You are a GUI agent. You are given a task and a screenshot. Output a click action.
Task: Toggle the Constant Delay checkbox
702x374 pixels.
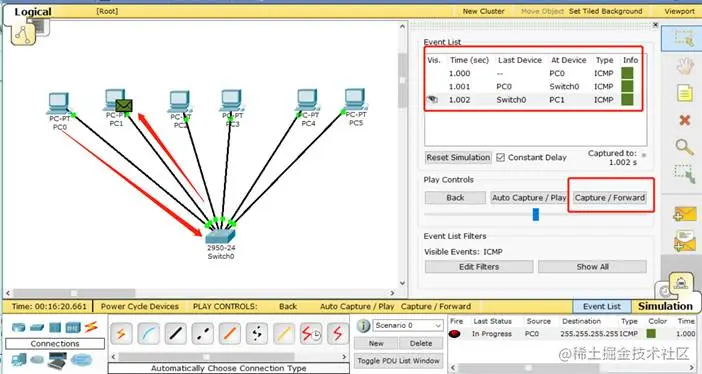501,158
